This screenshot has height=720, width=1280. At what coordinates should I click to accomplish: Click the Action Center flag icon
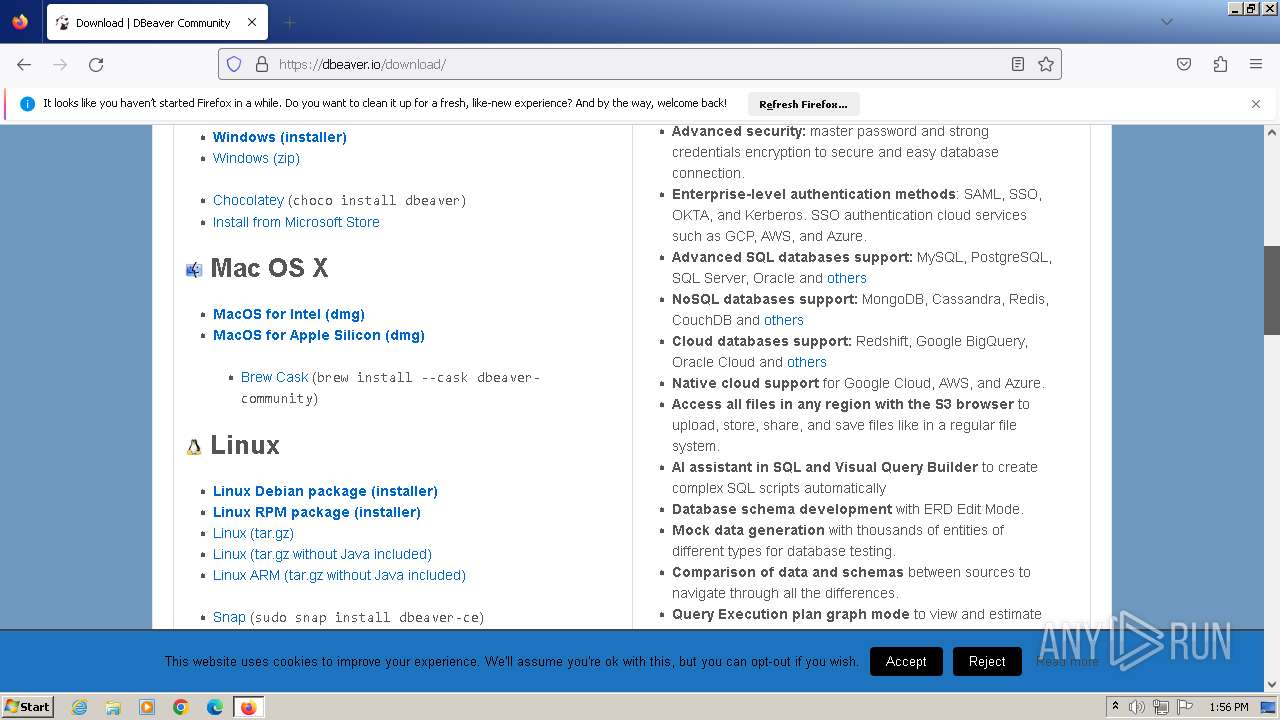pyautogui.click(x=1185, y=707)
